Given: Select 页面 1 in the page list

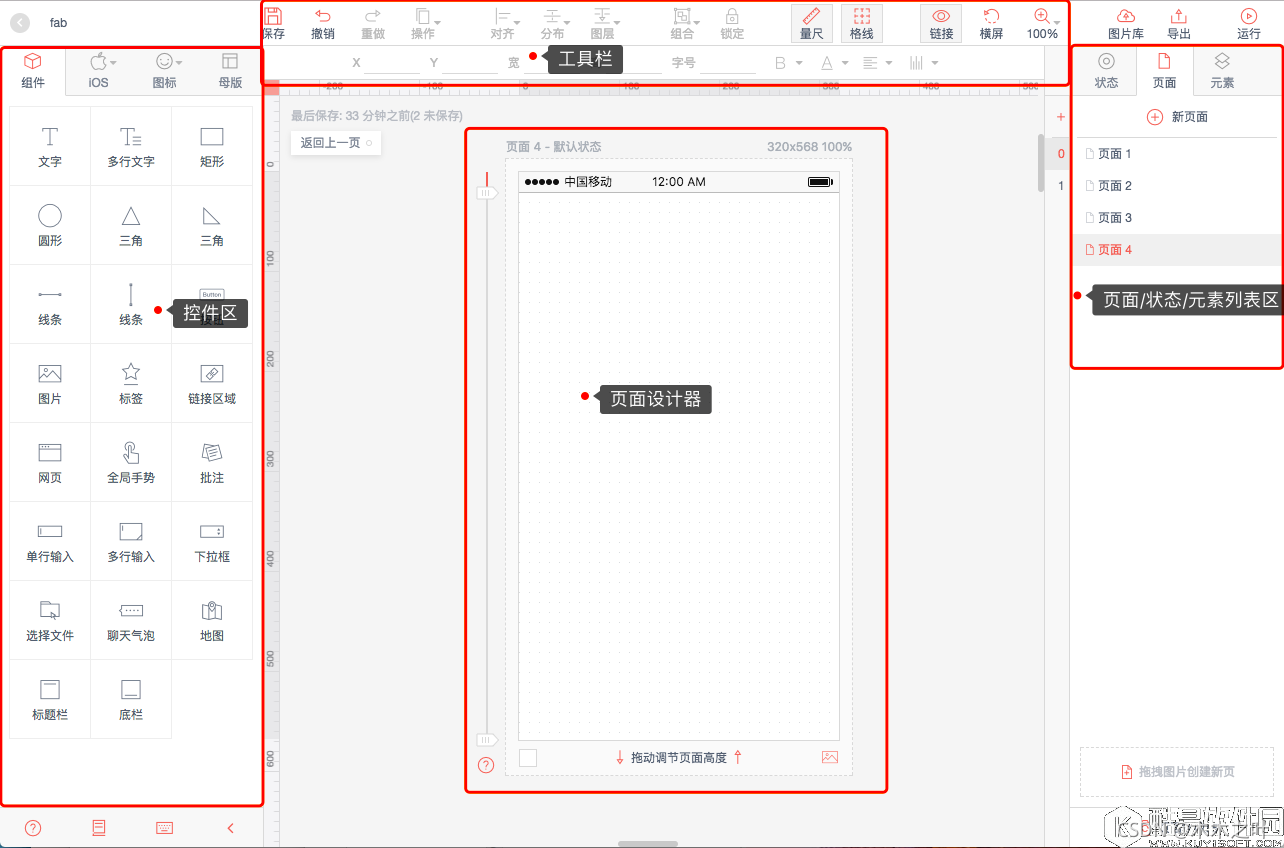Looking at the screenshot, I should point(1177,154).
